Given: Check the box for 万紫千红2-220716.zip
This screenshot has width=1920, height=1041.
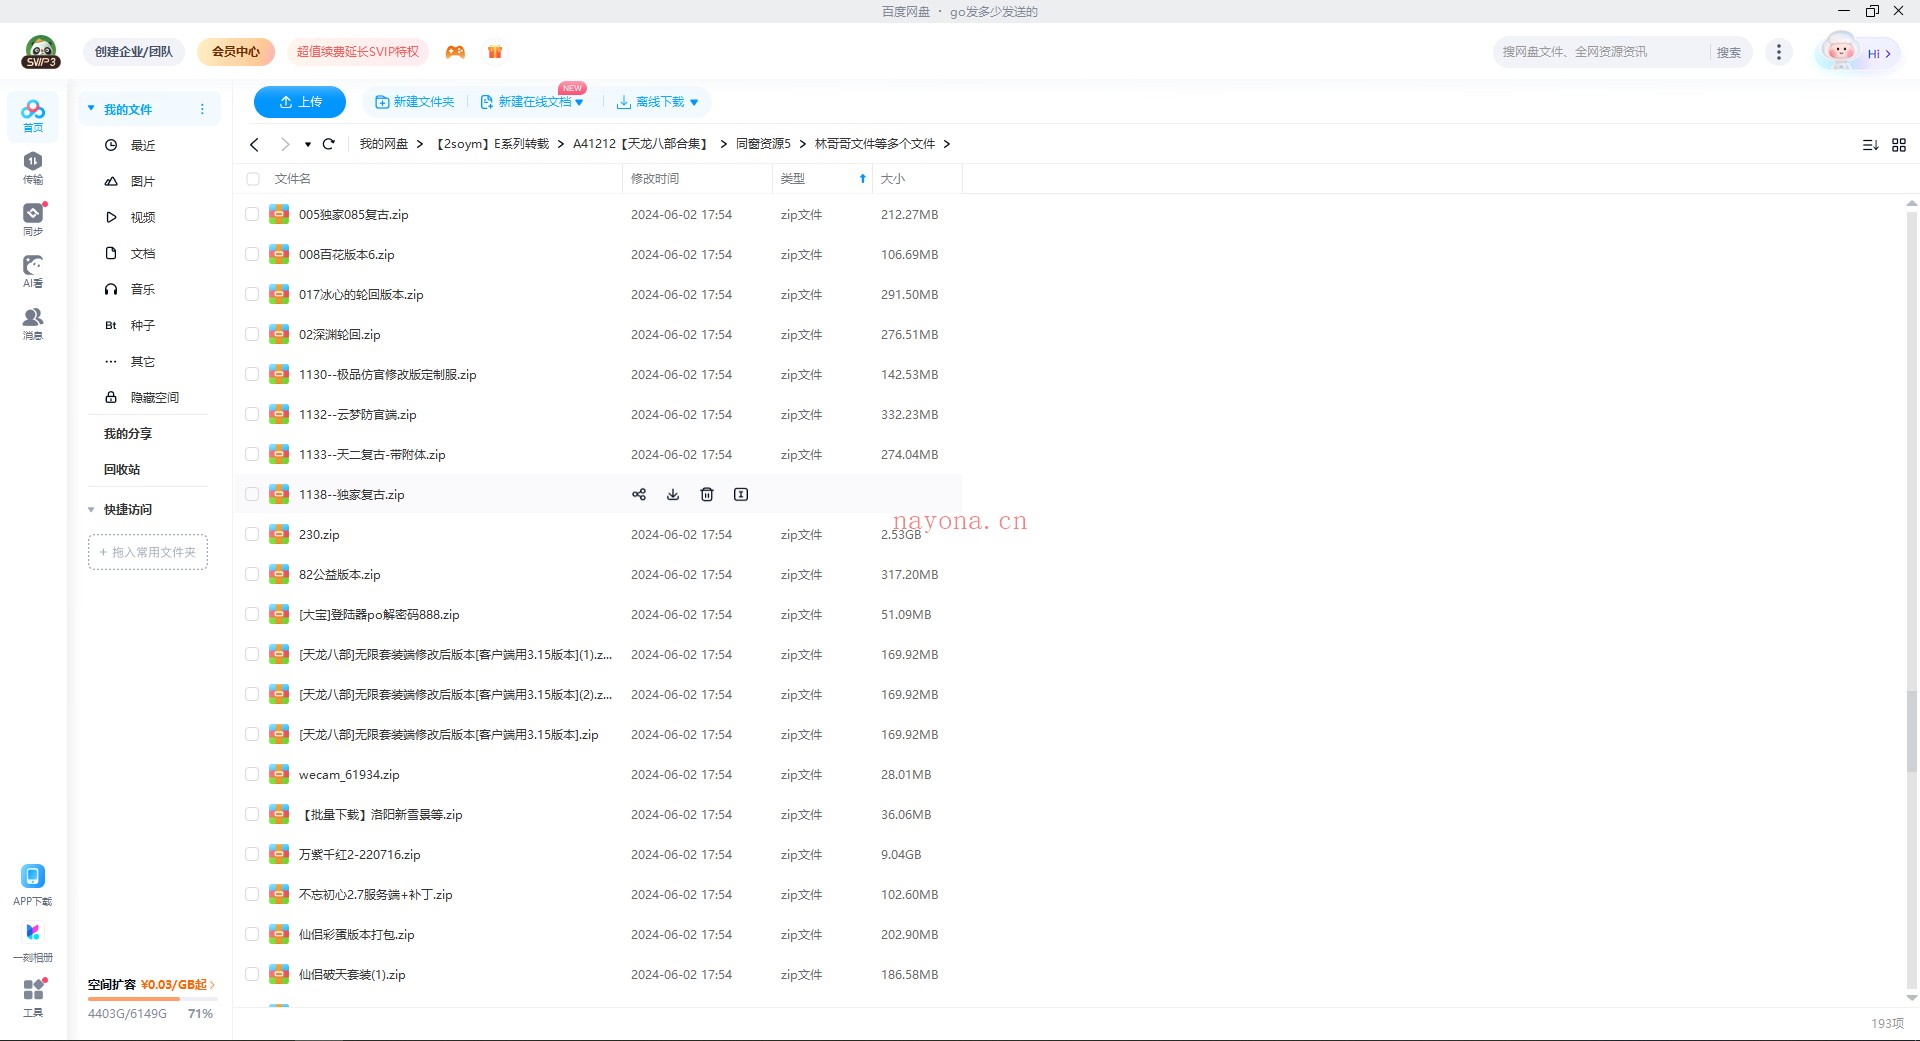Looking at the screenshot, I should (x=252, y=854).
